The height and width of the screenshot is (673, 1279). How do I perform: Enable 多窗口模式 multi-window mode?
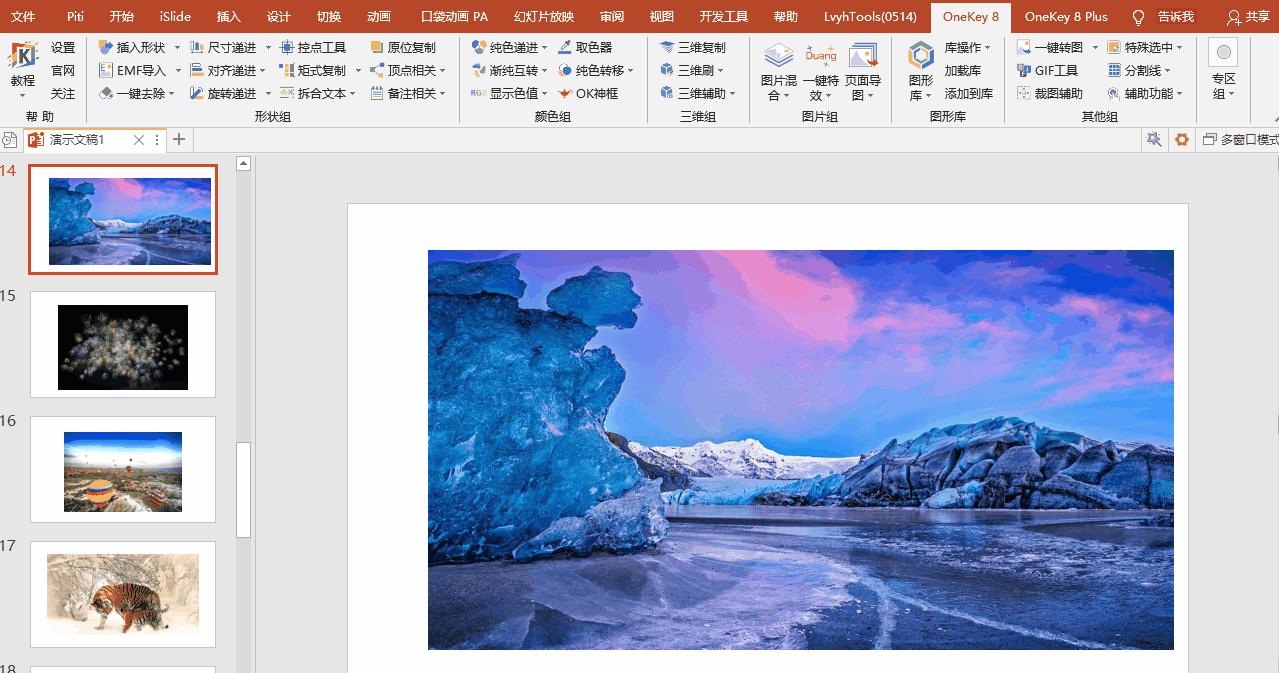(x=1240, y=140)
